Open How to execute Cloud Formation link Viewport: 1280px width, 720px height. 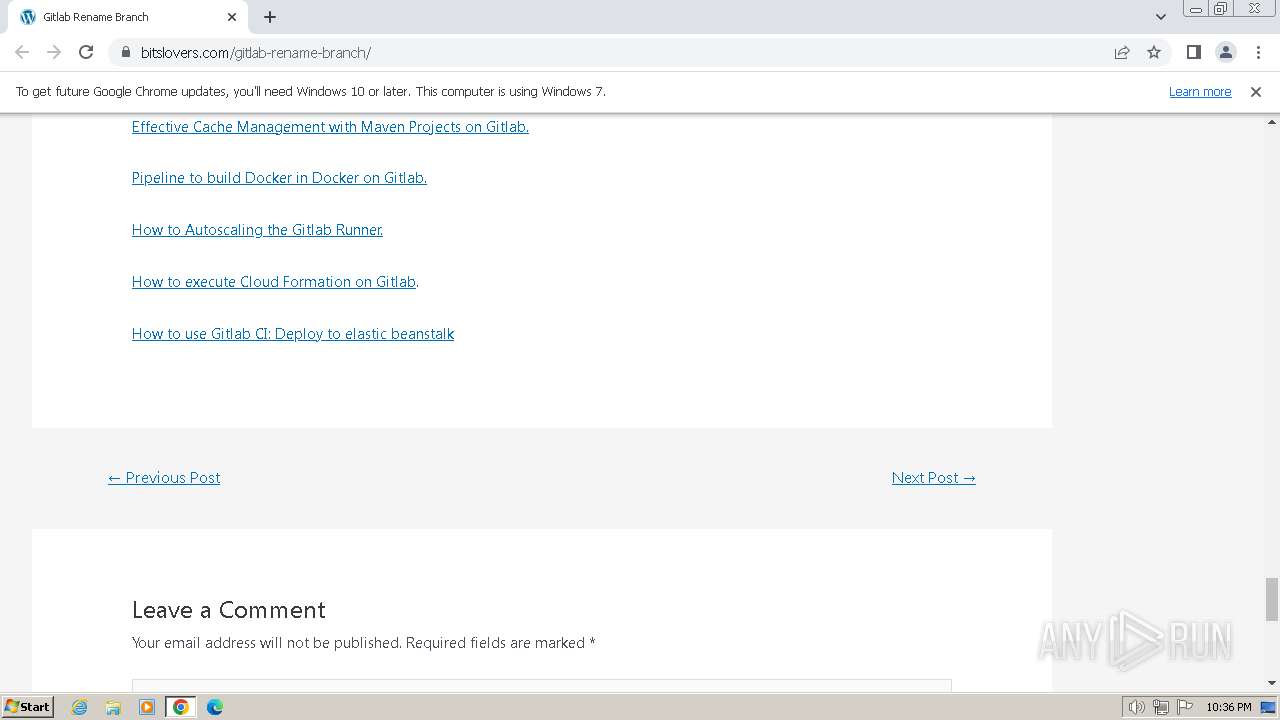pyautogui.click(x=274, y=282)
